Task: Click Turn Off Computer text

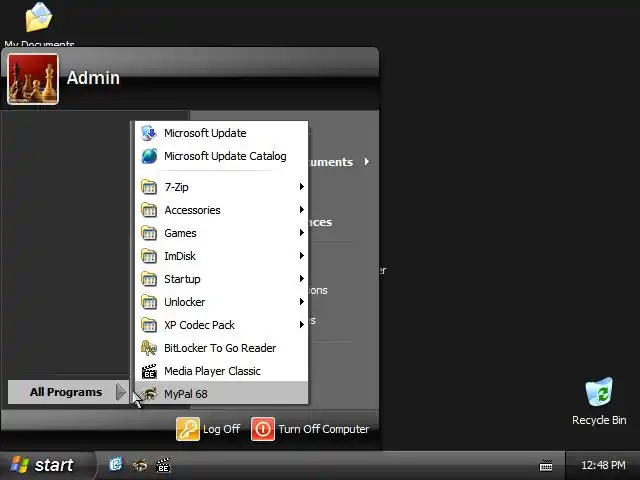Action: [x=324, y=429]
